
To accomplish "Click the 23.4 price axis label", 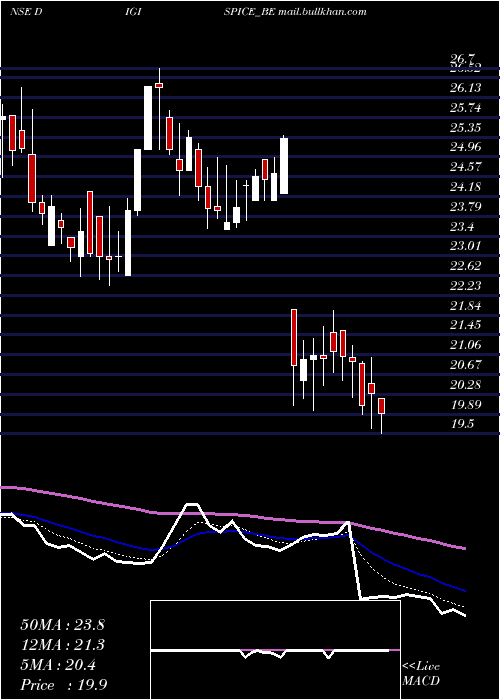I will [462, 227].
